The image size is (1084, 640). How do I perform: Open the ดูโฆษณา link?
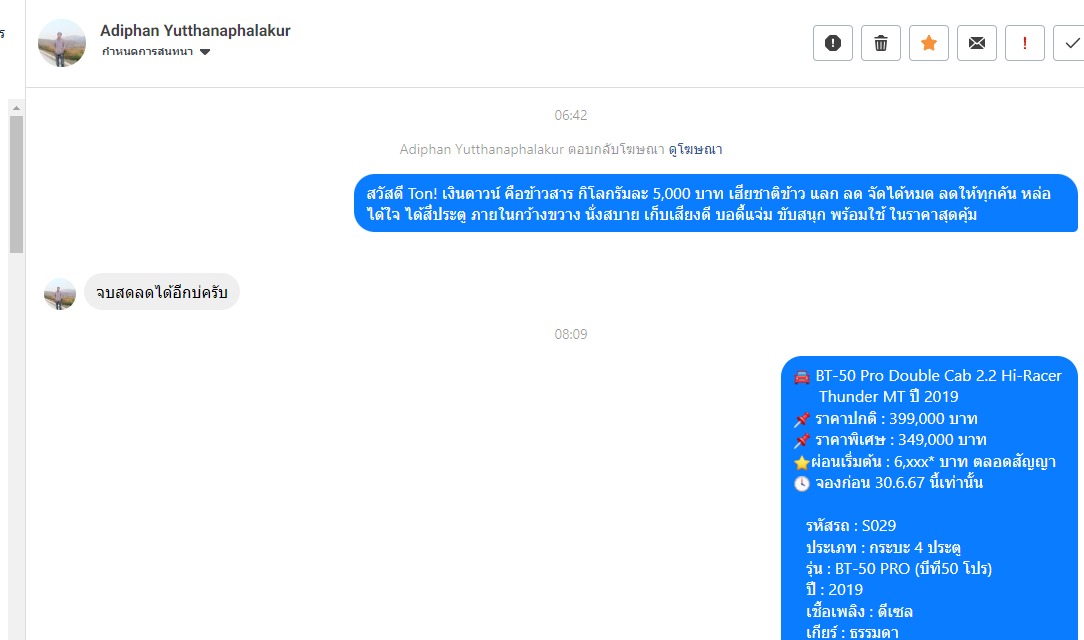[695, 149]
